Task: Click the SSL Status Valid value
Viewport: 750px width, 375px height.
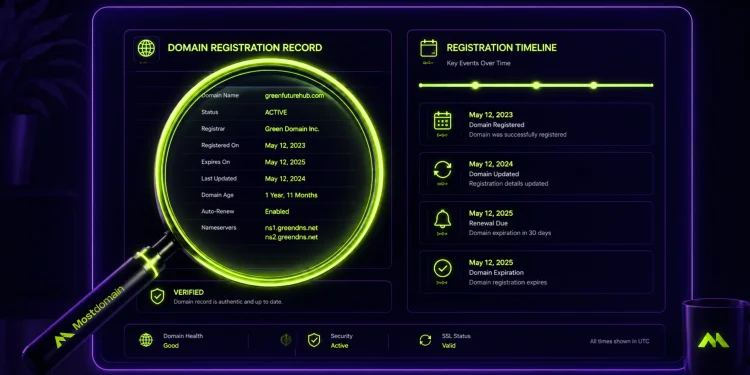Action: click(449, 345)
